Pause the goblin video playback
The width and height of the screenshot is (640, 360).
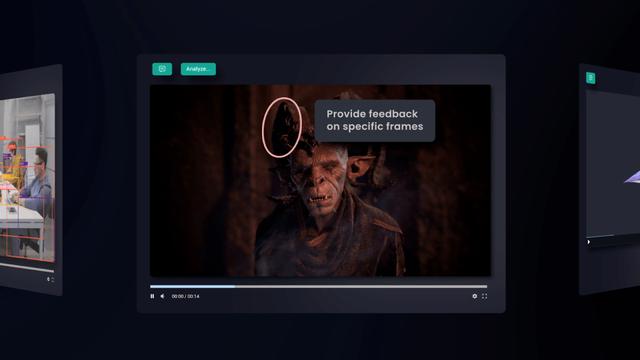click(x=152, y=296)
